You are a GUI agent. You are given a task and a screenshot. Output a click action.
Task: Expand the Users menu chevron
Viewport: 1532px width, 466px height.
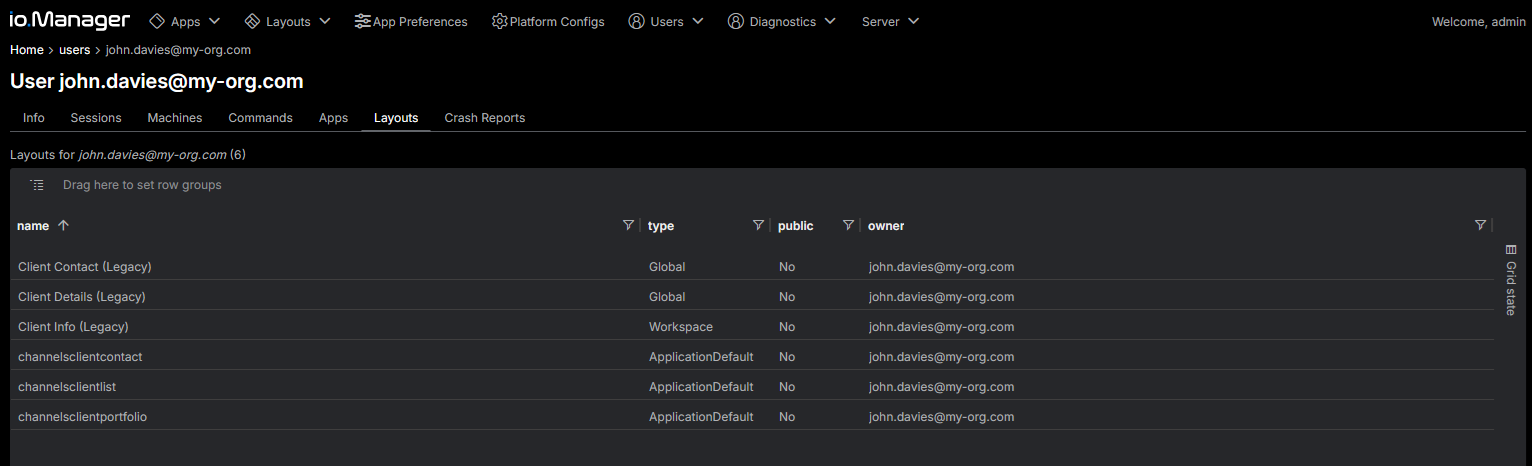697,21
